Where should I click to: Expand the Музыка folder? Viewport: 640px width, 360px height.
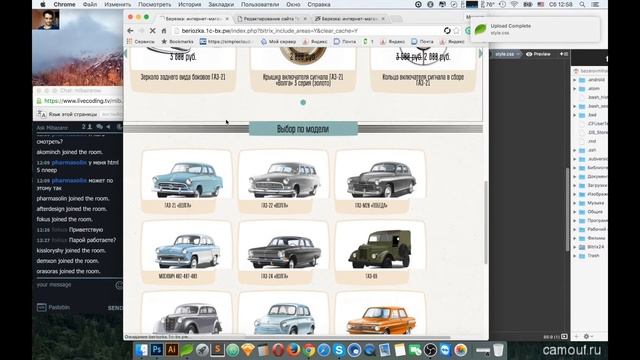[575, 203]
